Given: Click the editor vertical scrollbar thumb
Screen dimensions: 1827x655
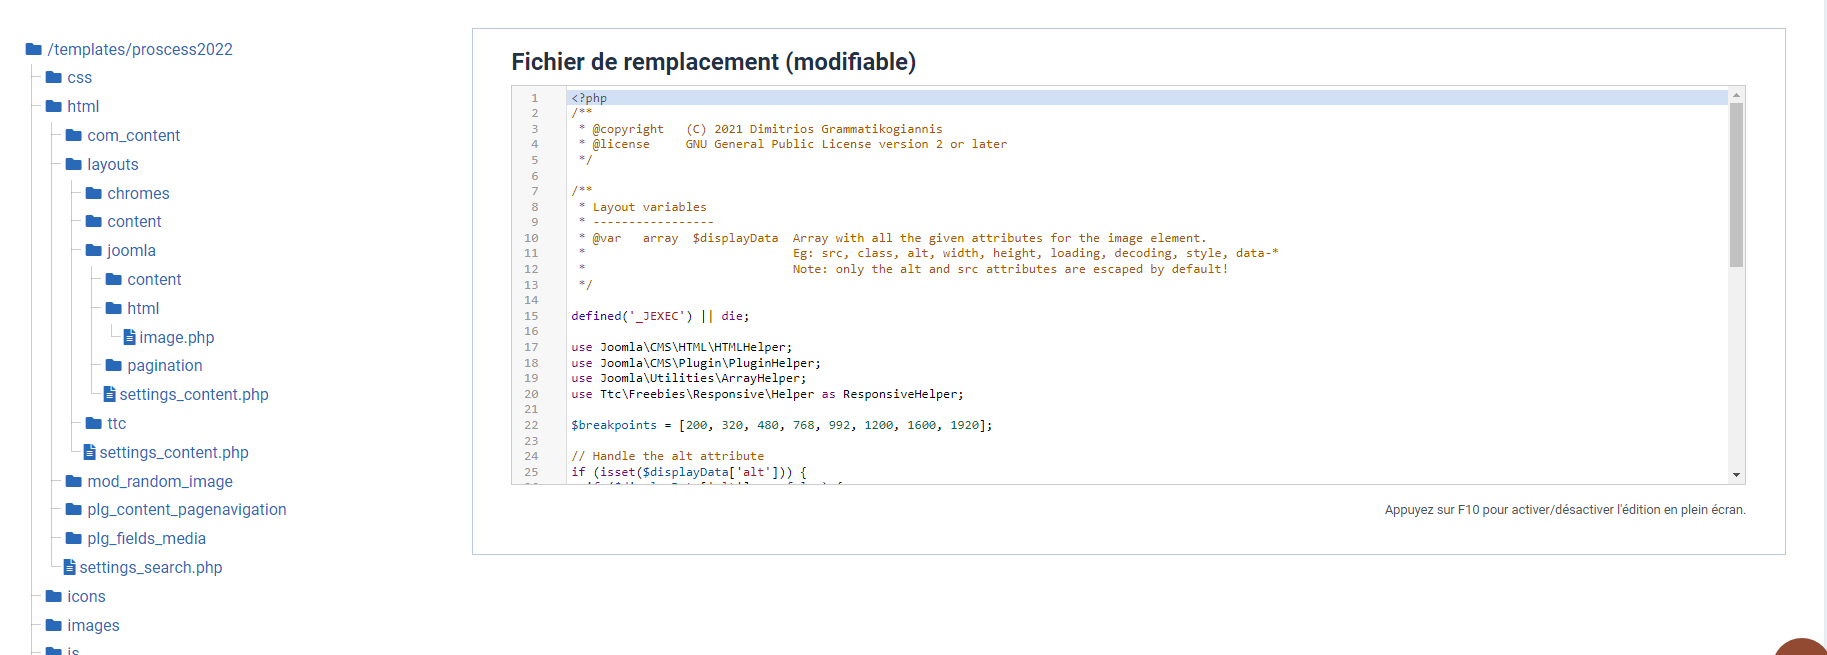Looking at the screenshot, I should [x=1737, y=185].
